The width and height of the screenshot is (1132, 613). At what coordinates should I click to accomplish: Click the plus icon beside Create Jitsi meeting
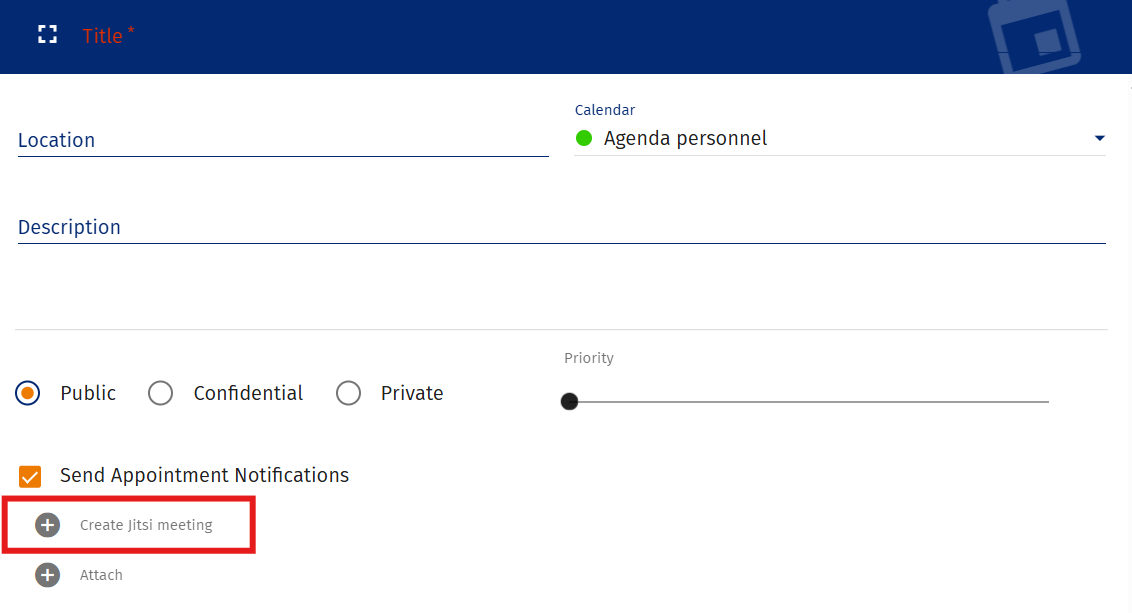point(48,525)
